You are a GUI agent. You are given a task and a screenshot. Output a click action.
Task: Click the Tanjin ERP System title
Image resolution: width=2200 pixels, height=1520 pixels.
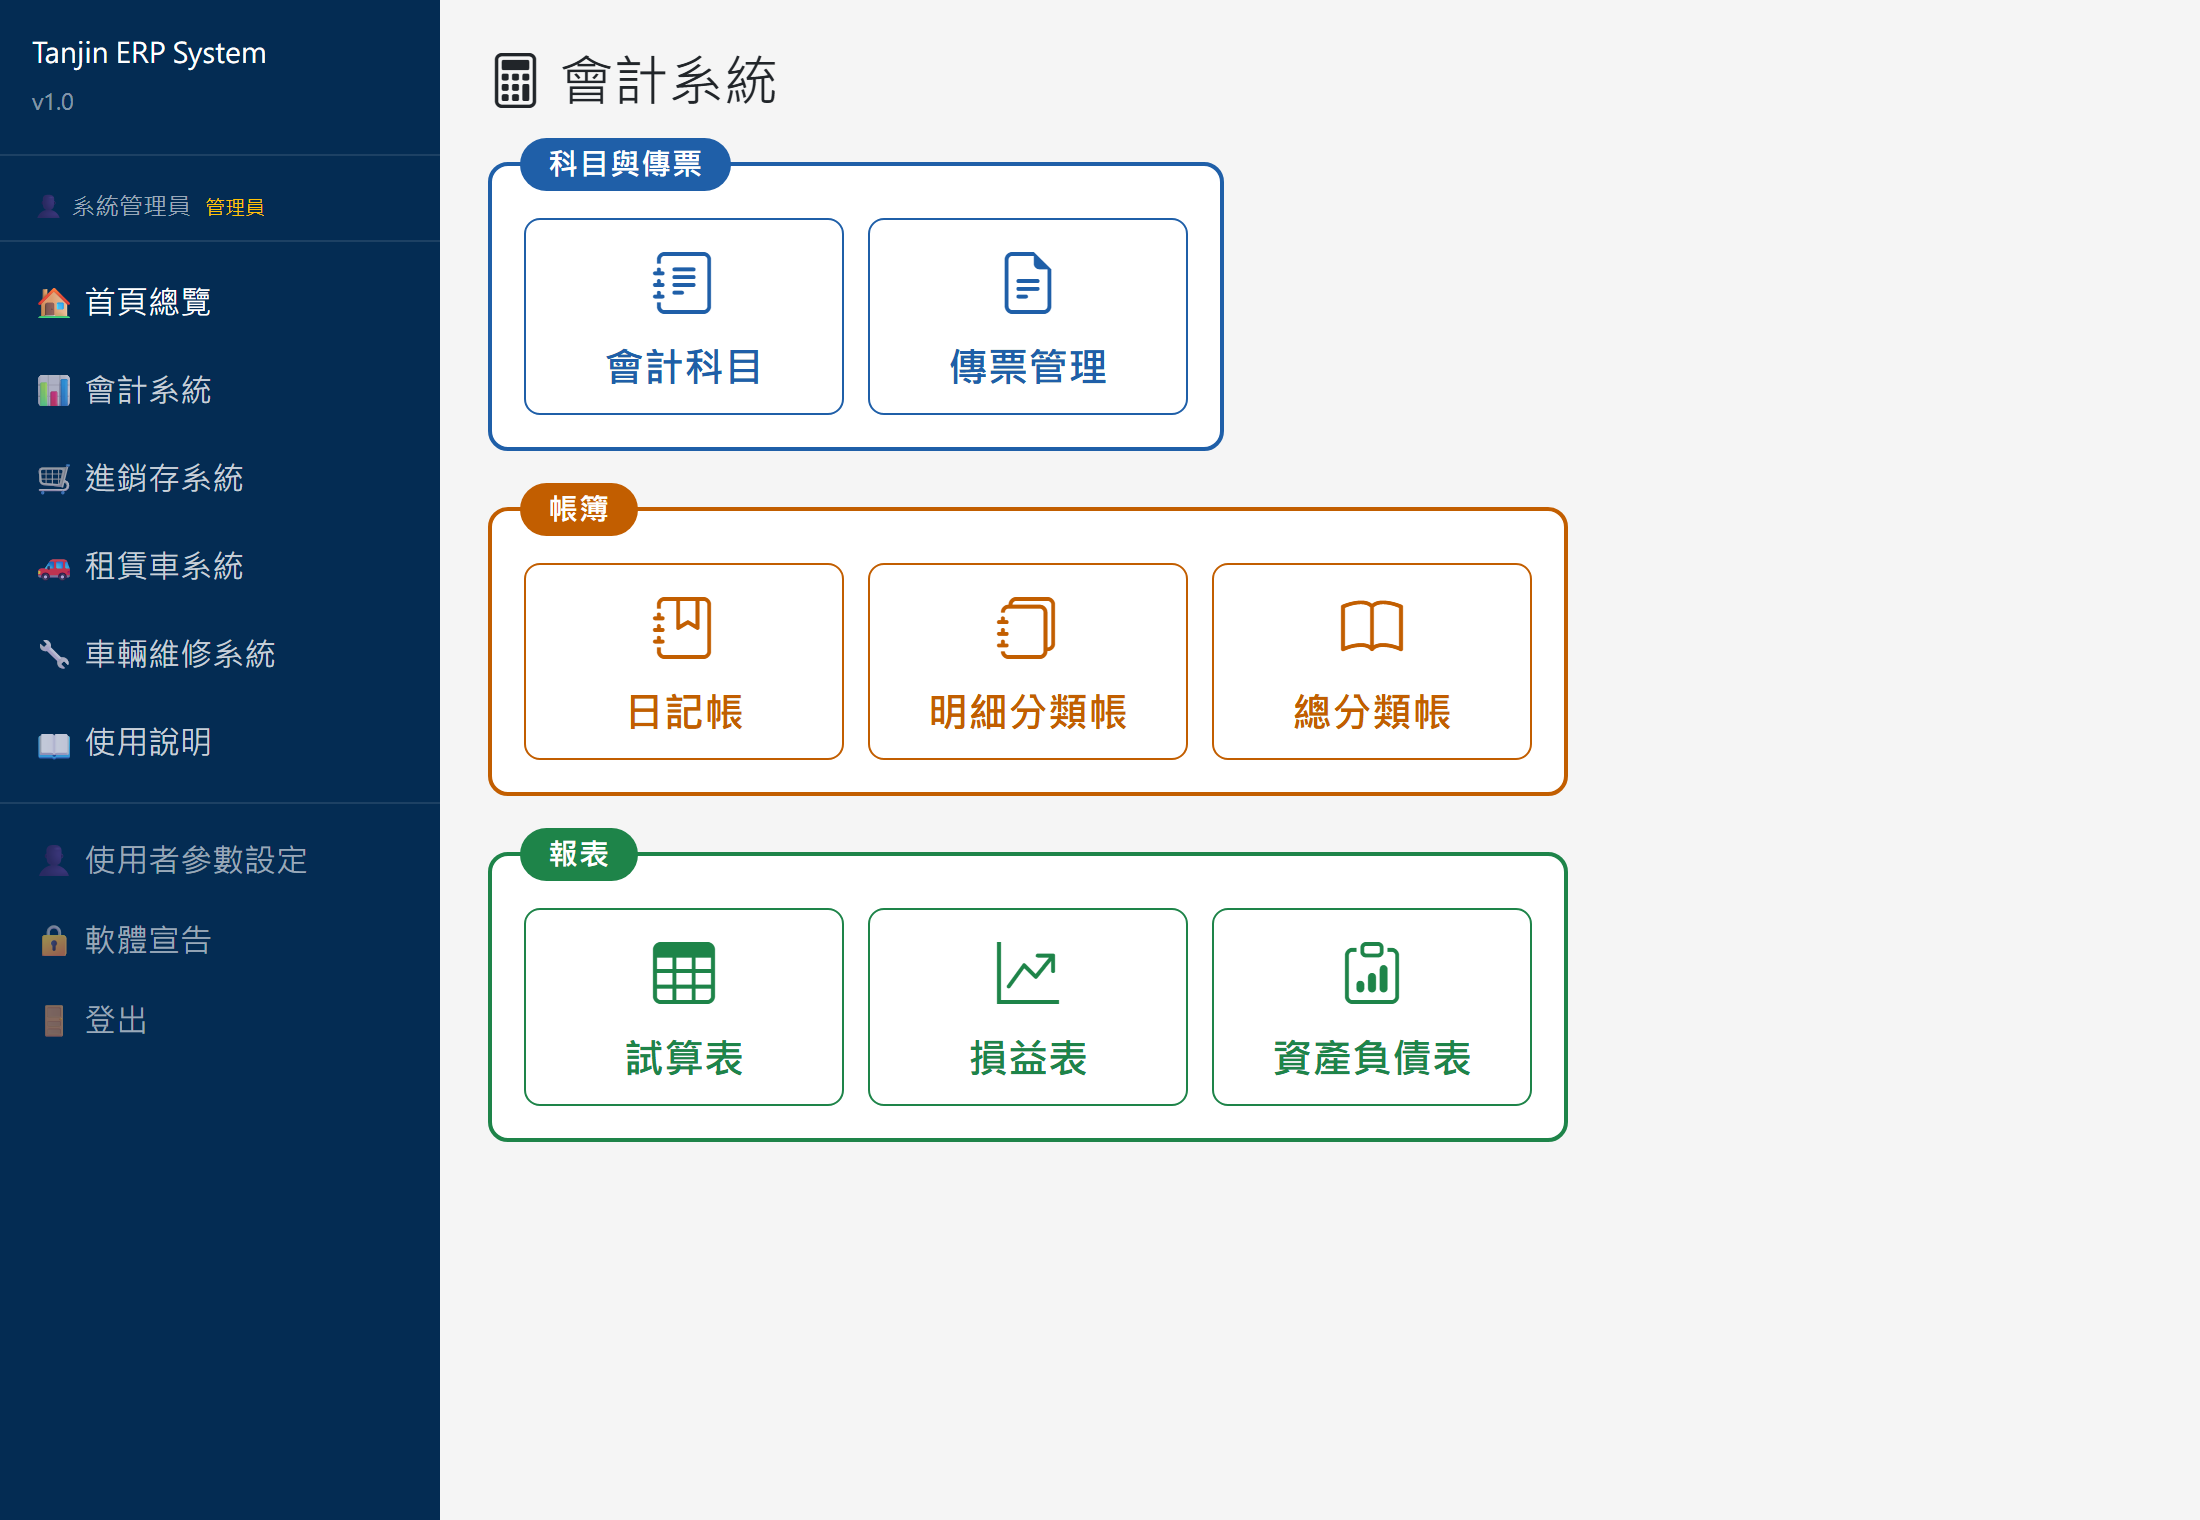coord(149,53)
